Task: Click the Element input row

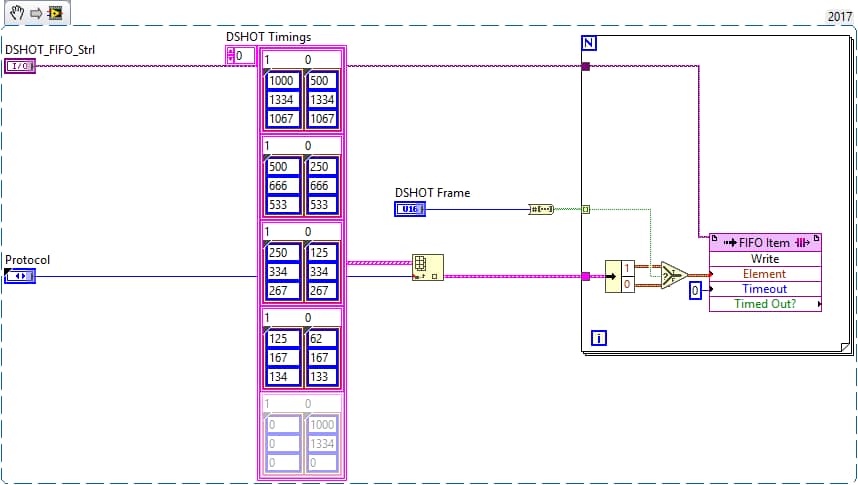Action: (765, 274)
